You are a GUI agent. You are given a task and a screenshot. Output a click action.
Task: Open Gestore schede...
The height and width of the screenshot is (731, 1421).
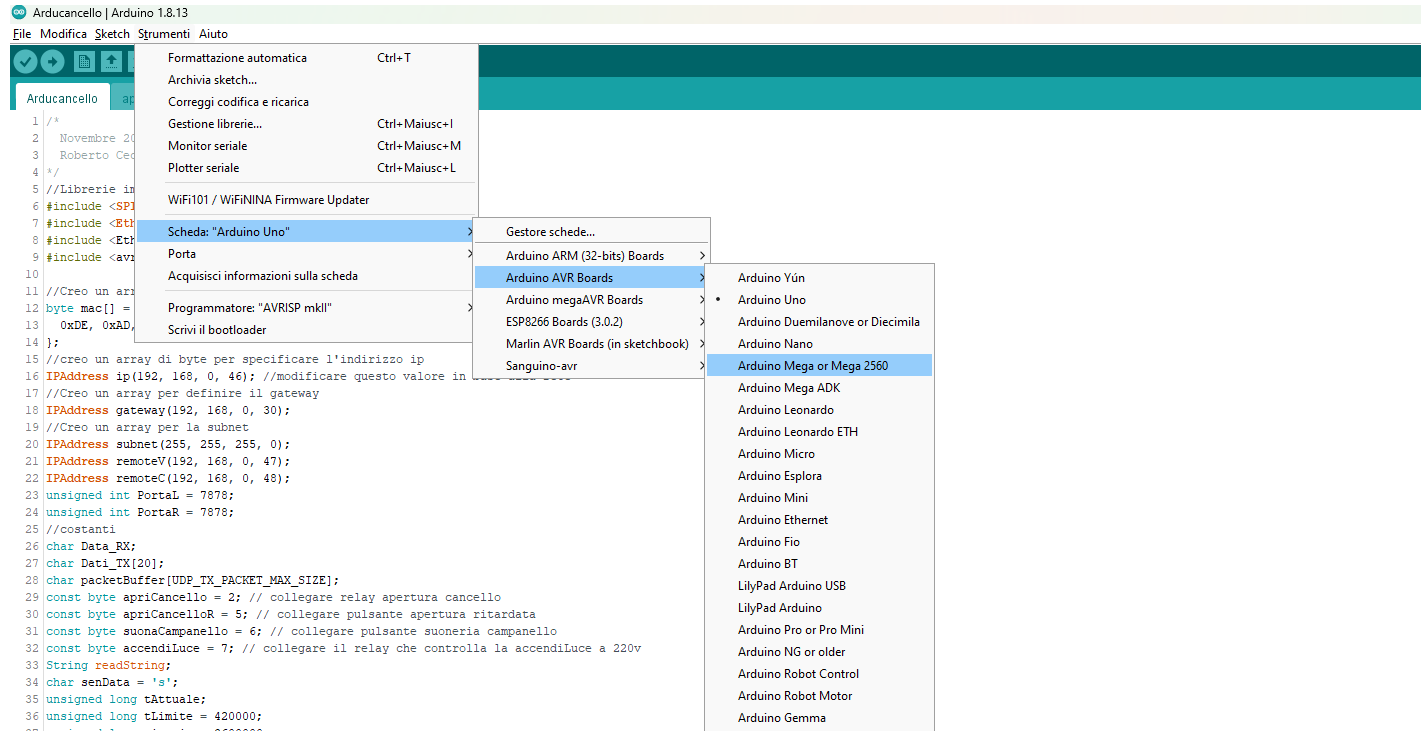(591, 232)
